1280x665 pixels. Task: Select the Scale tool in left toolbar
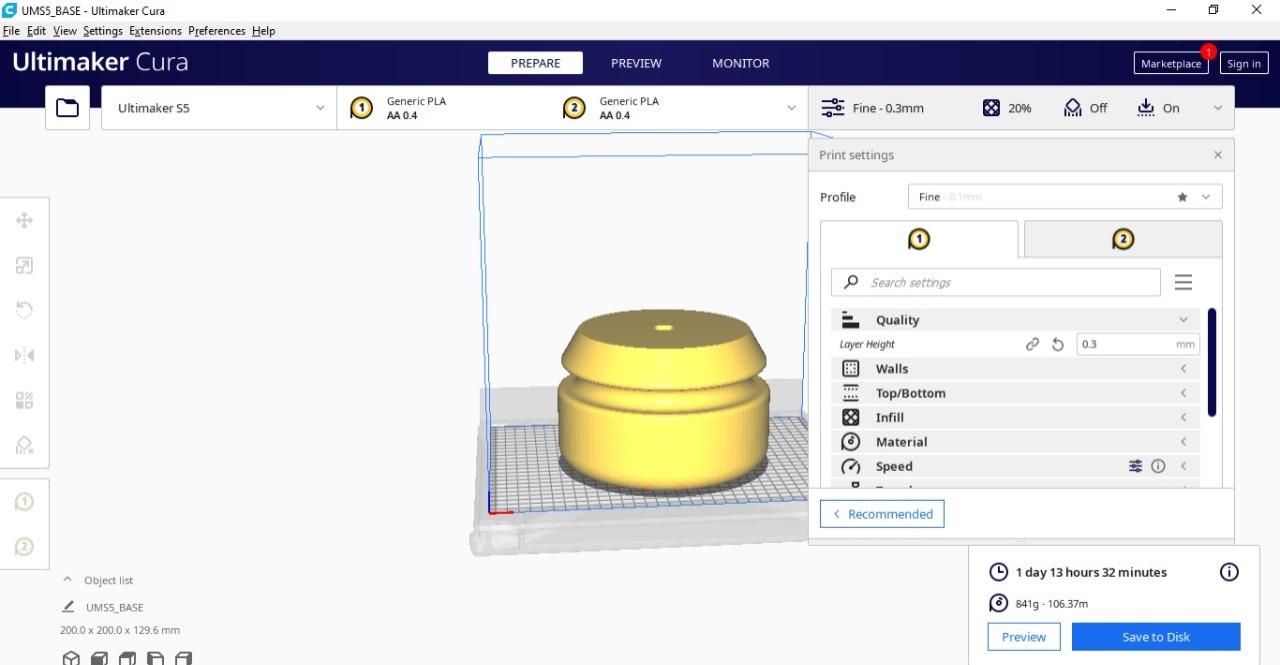[x=24, y=265]
